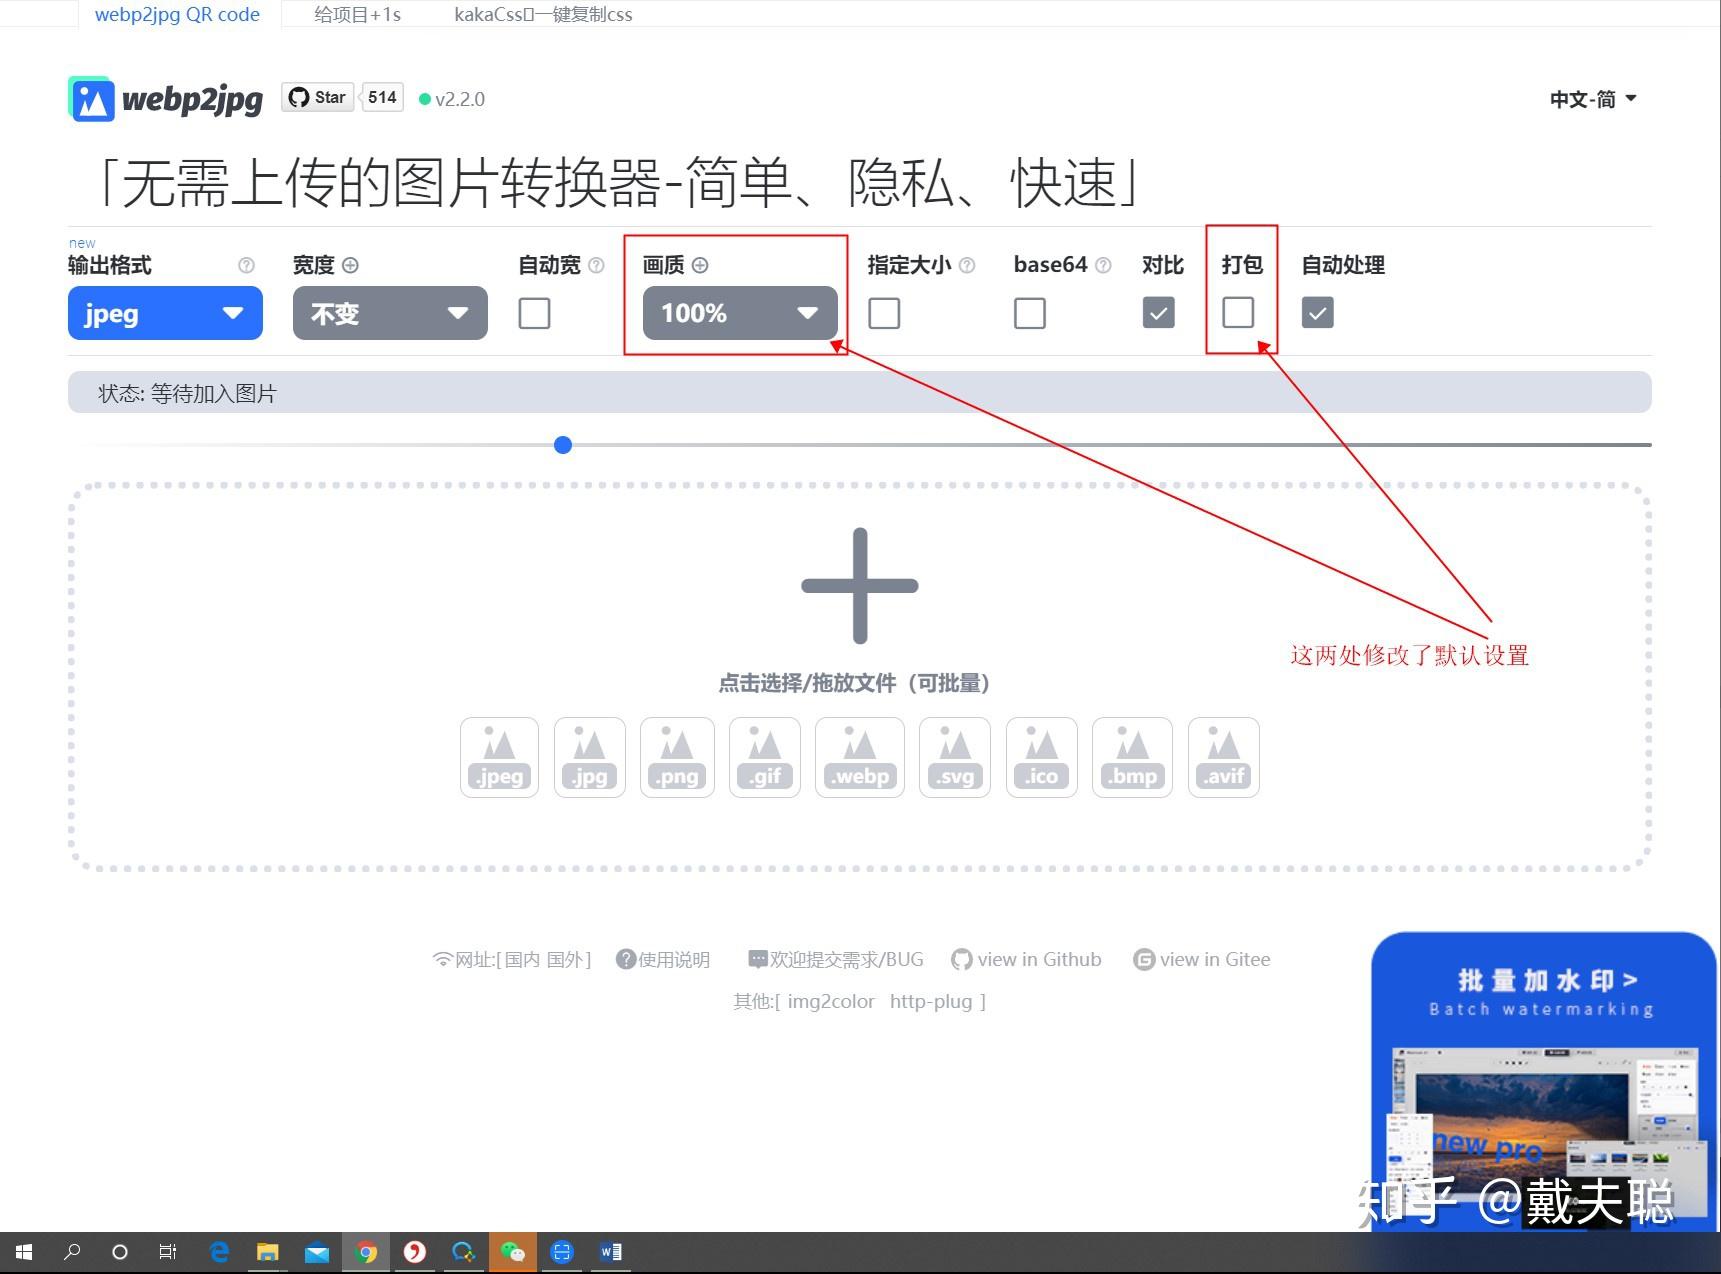Click the .jpg format icon
Viewport: 1721px width, 1274px height.
pos(589,757)
